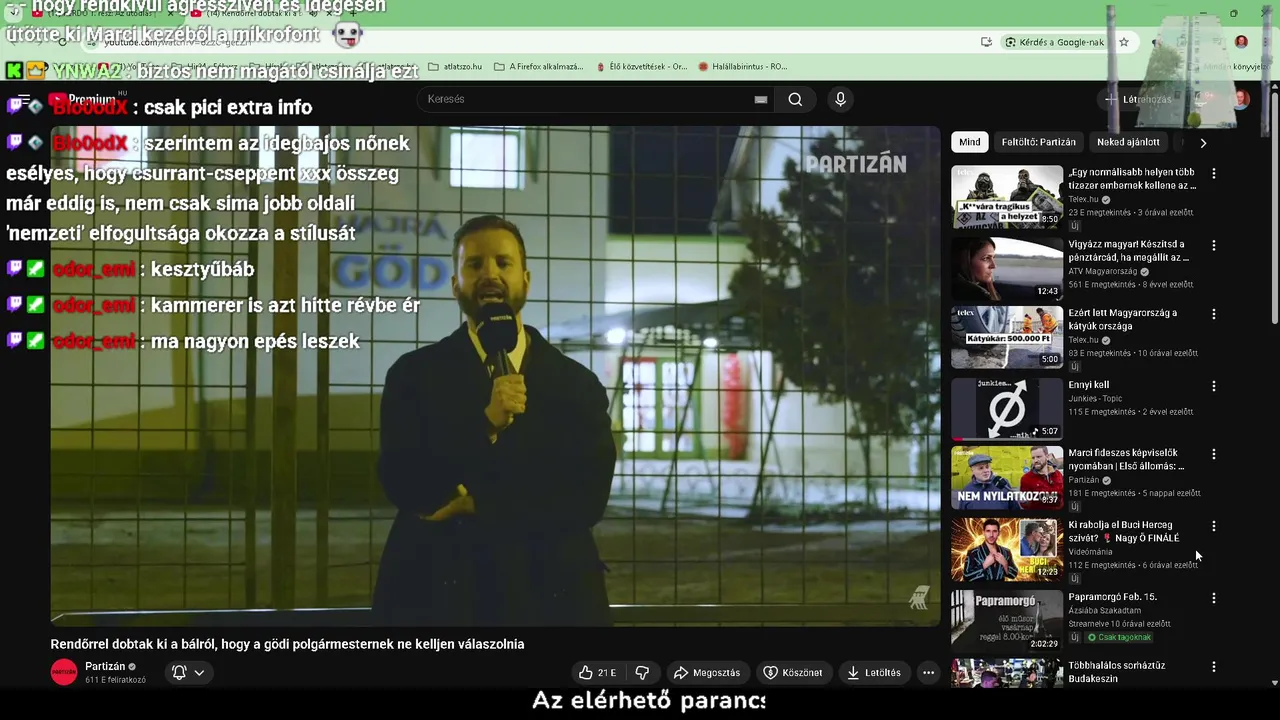
Task: Click the Videómánia channel name
Action: coord(1090,552)
